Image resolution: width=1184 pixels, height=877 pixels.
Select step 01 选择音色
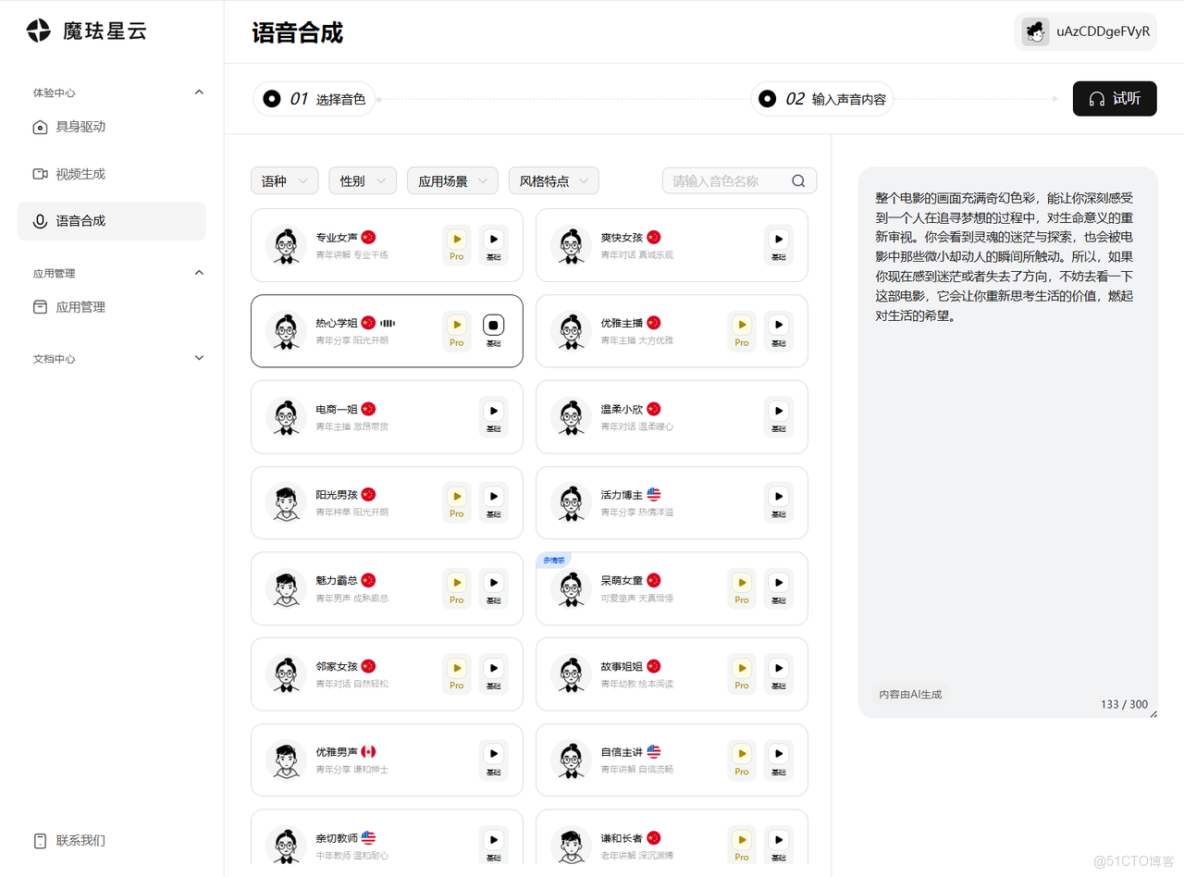click(314, 98)
